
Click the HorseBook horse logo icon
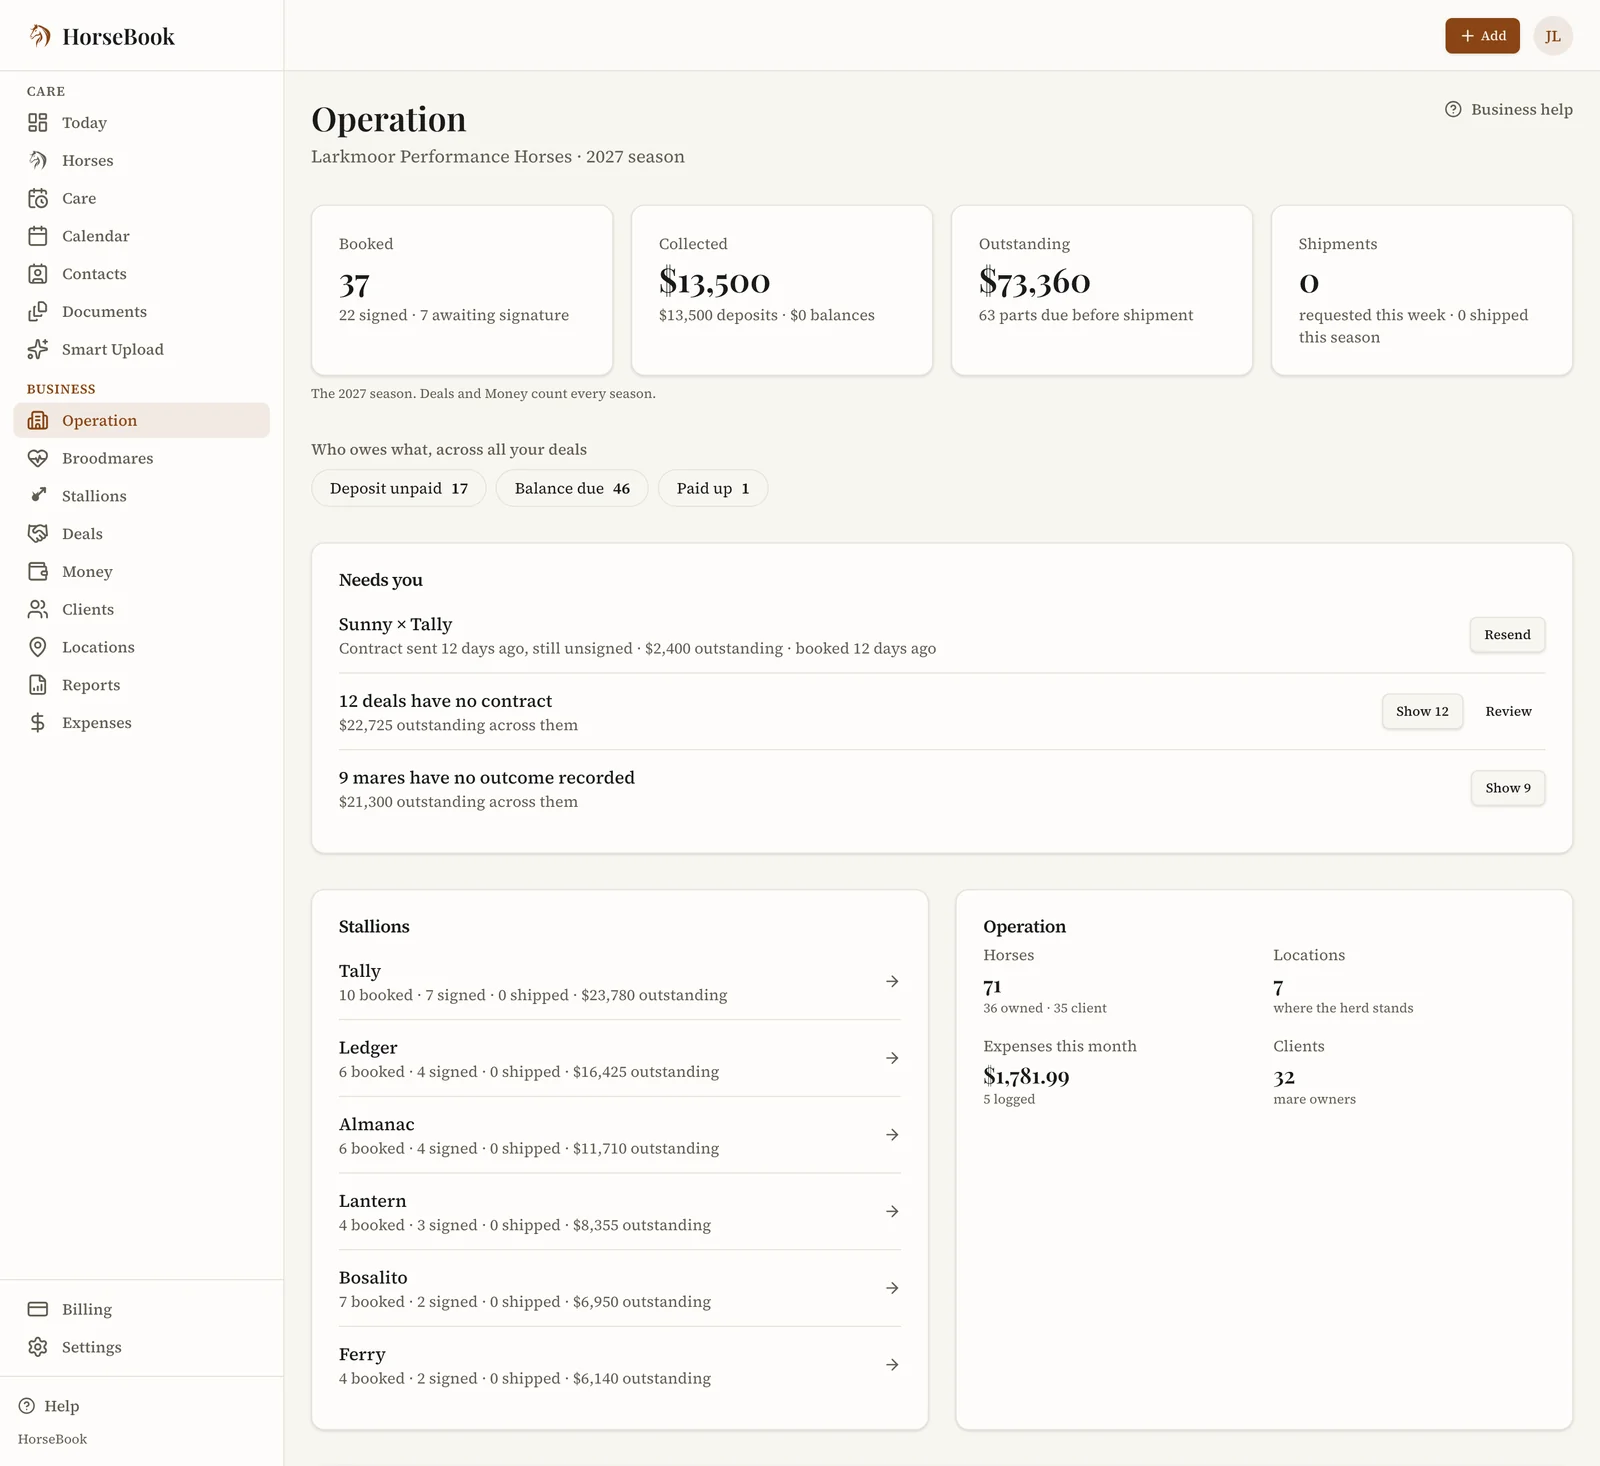click(39, 36)
